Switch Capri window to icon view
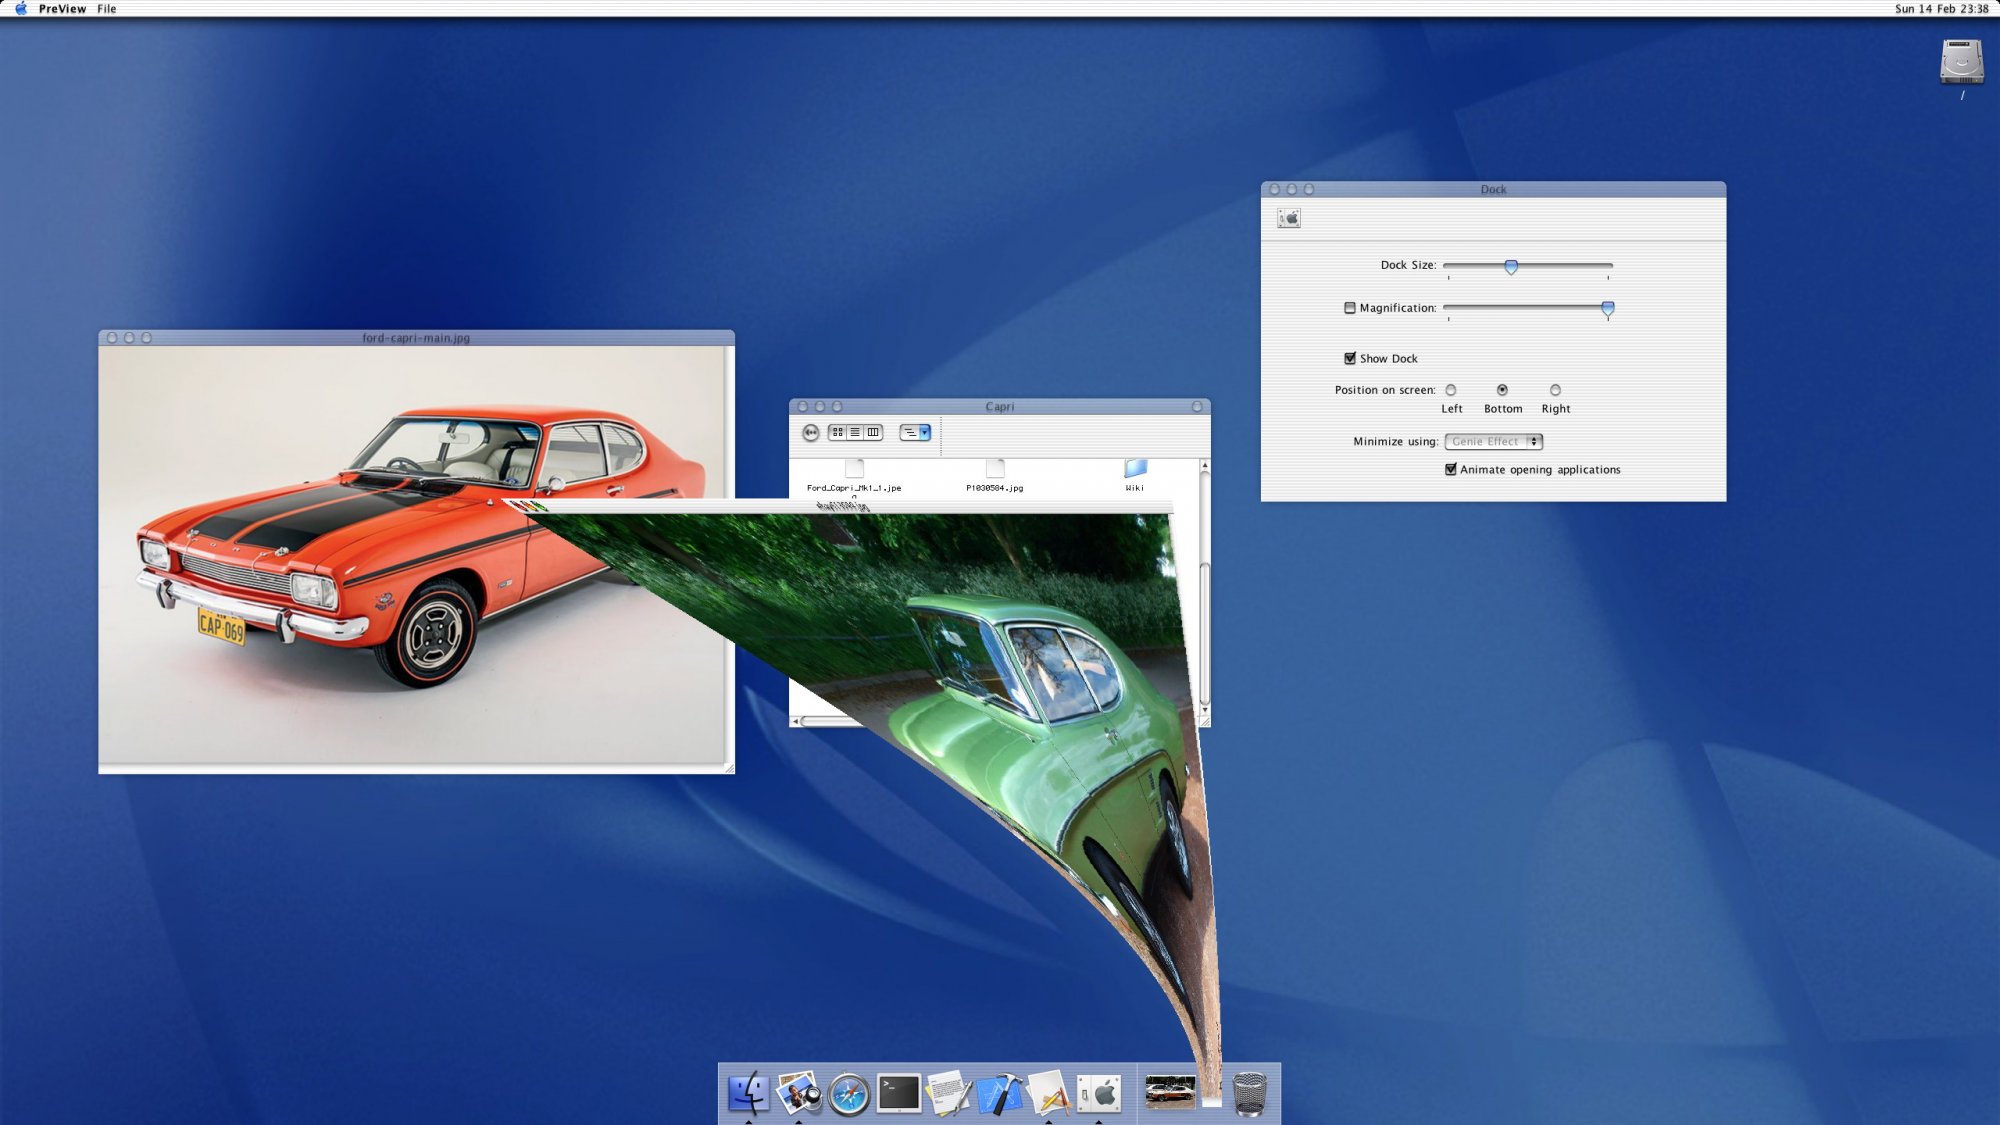Viewport: 2000px width, 1125px height. [x=838, y=432]
